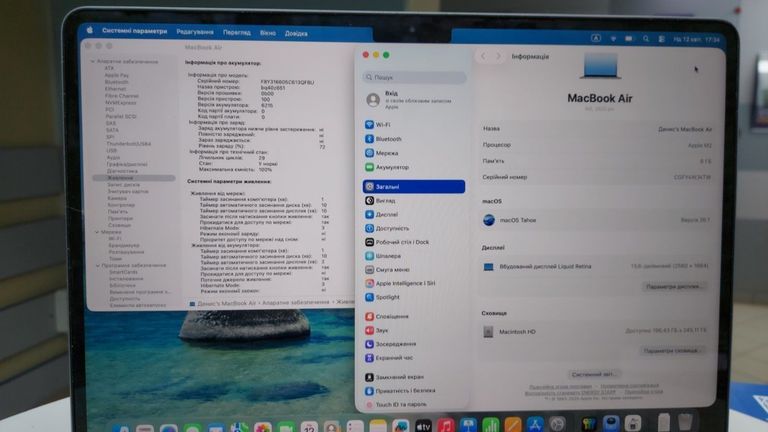Select Parallel SCSI in System Information tree
Viewport: 768px width, 432px height.
(120, 117)
